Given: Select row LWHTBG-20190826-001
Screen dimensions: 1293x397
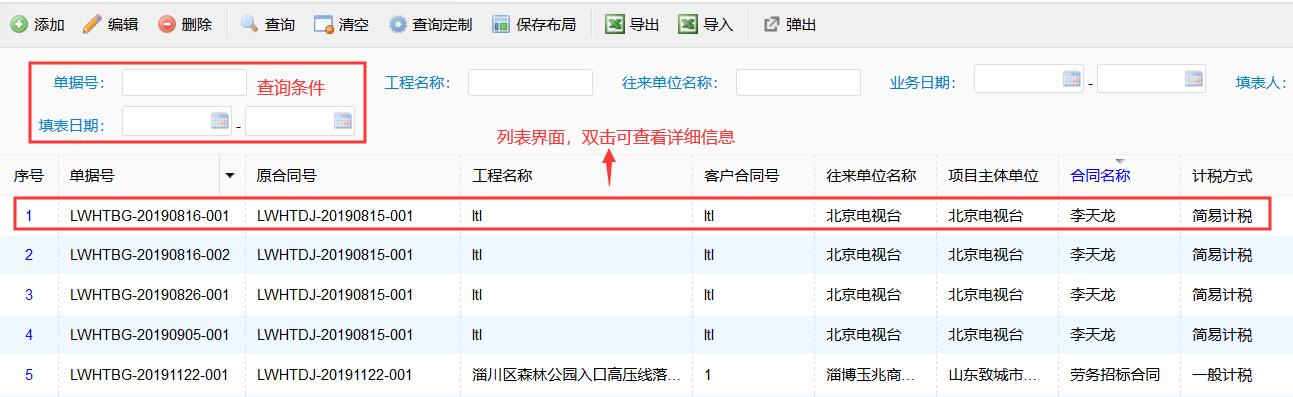Looking at the screenshot, I should [x=646, y=295].
